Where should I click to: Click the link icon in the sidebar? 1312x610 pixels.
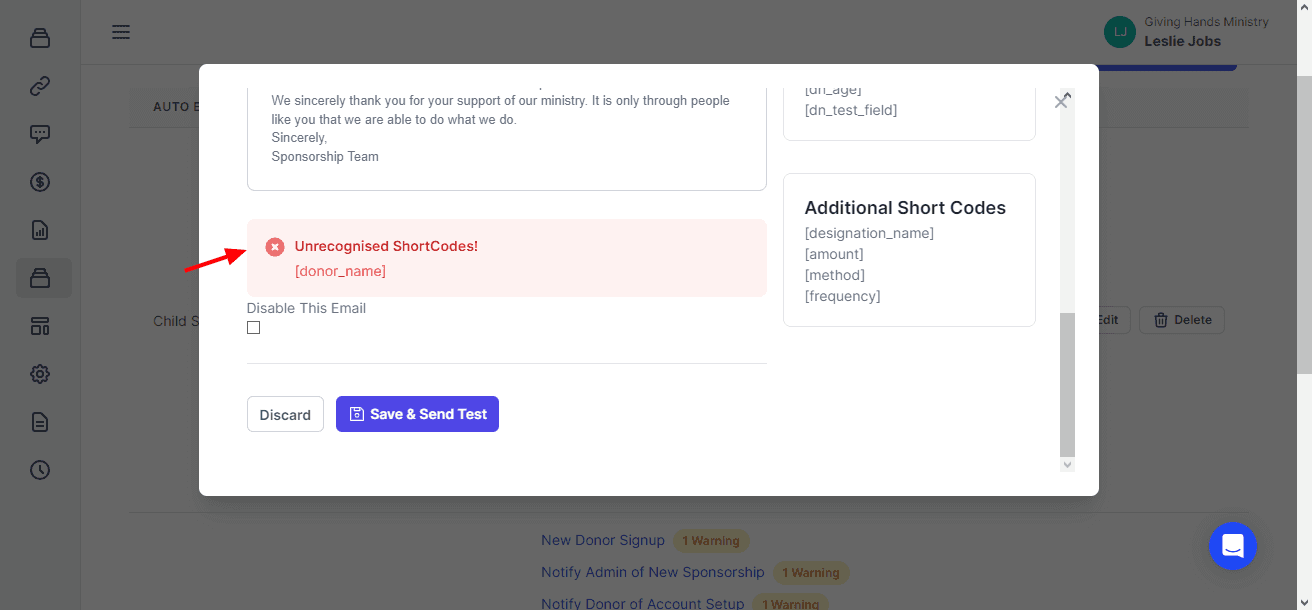click(40, 86)
